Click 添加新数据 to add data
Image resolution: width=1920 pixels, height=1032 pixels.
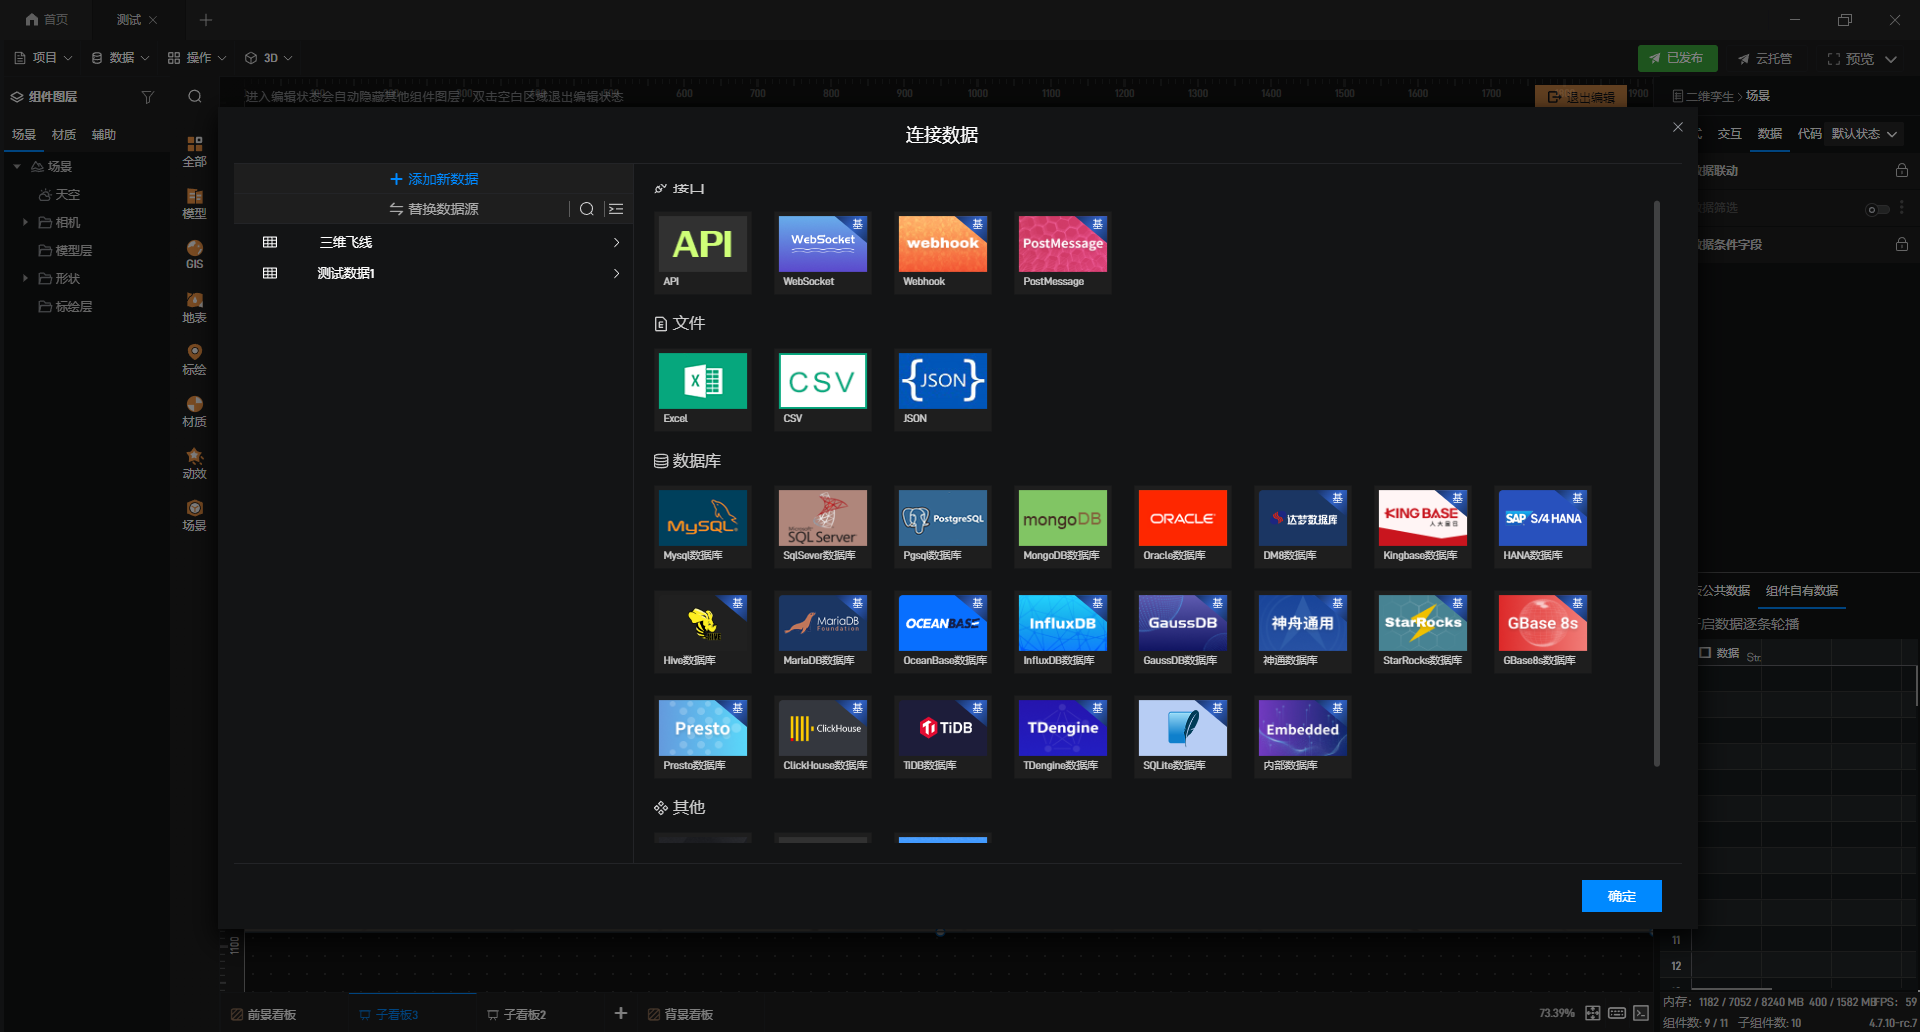coord(434,179)
